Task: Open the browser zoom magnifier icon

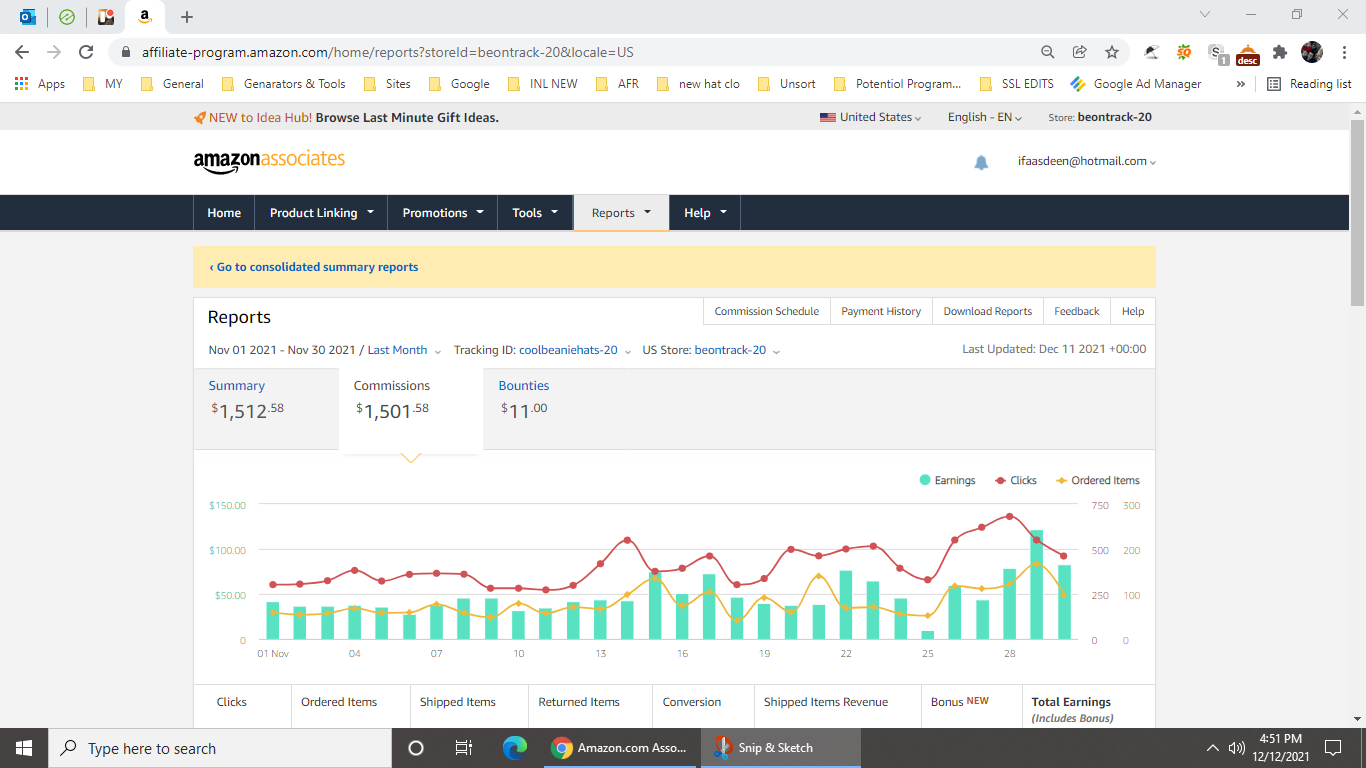Action: (x=1048, y=52)
